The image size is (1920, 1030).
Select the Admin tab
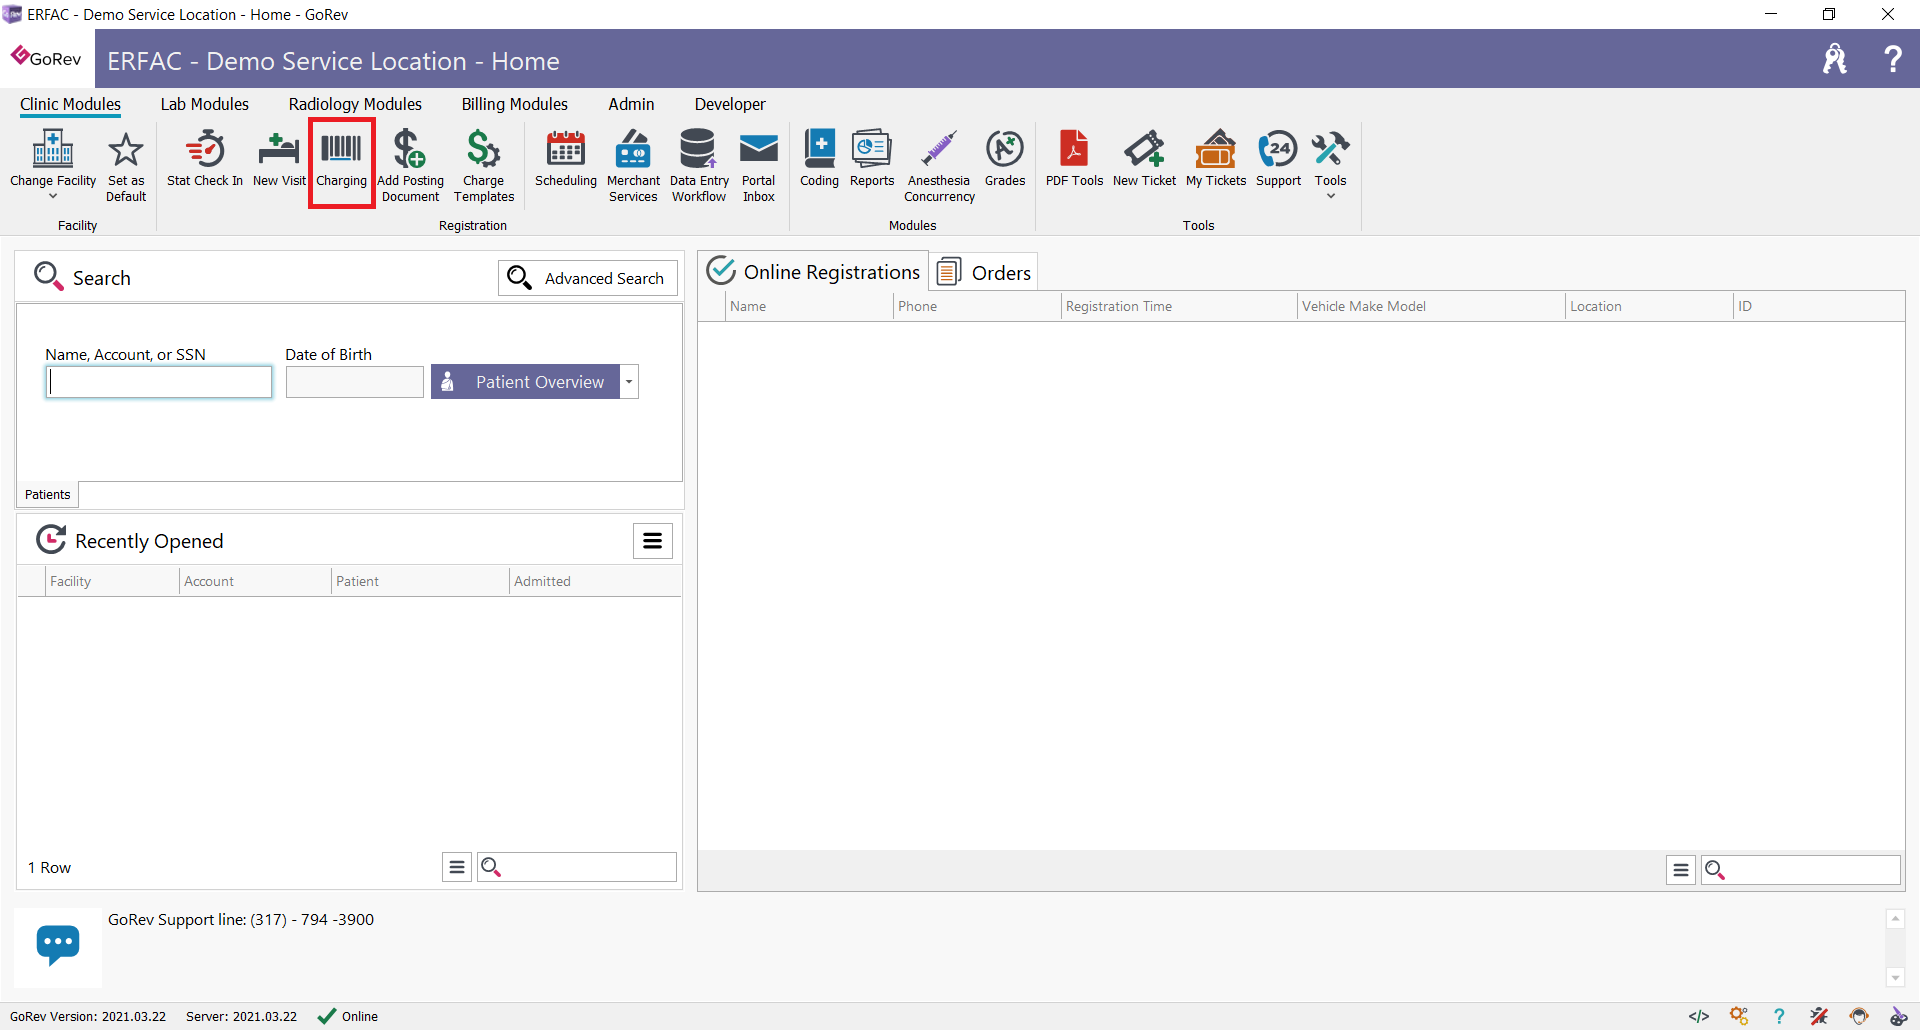coord(631,104)
